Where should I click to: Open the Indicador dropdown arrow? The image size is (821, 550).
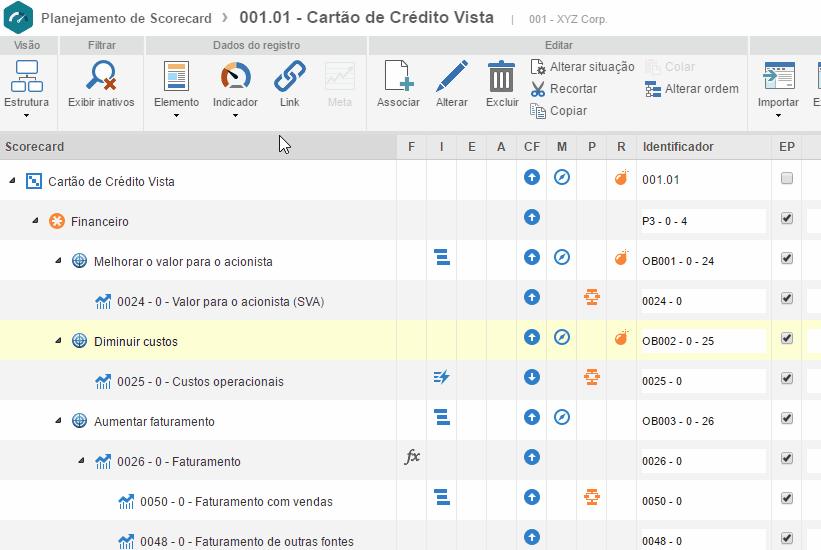coord(235,115)
